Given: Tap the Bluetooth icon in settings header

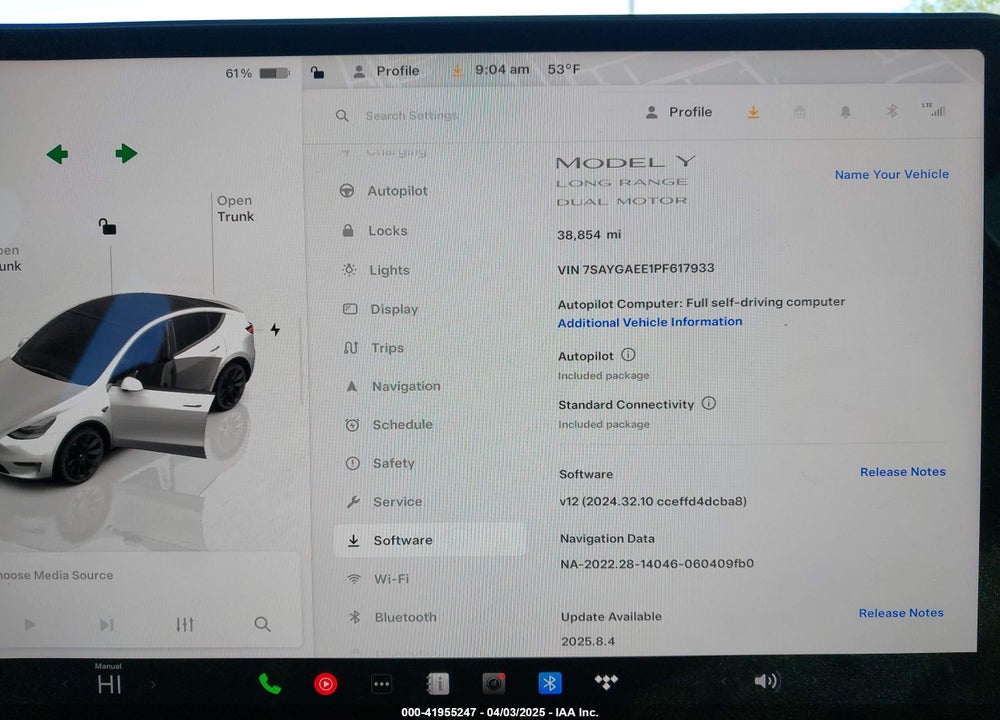Looking at the screenshot, I should [892, 111].
